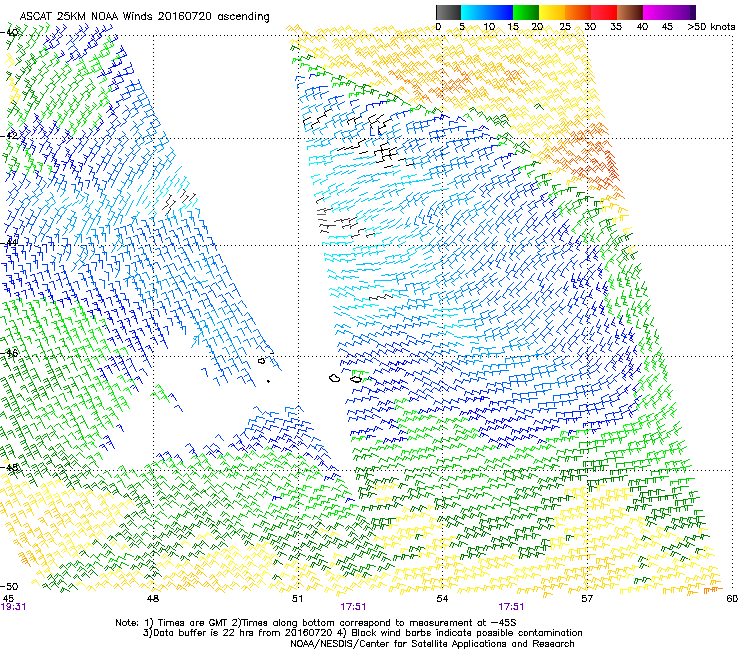Click the red 30-35 knots legend segment

pyautogui.click(x=604, y=12)
